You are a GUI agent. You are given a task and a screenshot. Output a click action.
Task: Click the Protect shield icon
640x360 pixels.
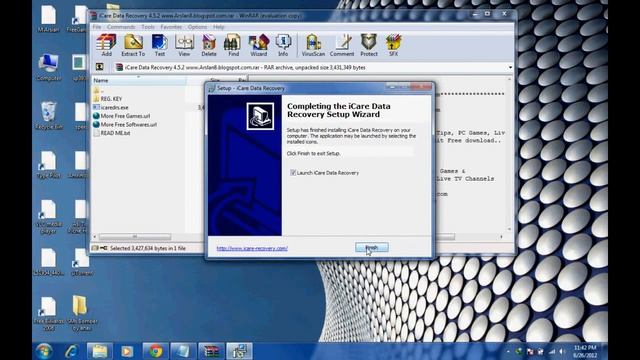[x=369, y=45]
